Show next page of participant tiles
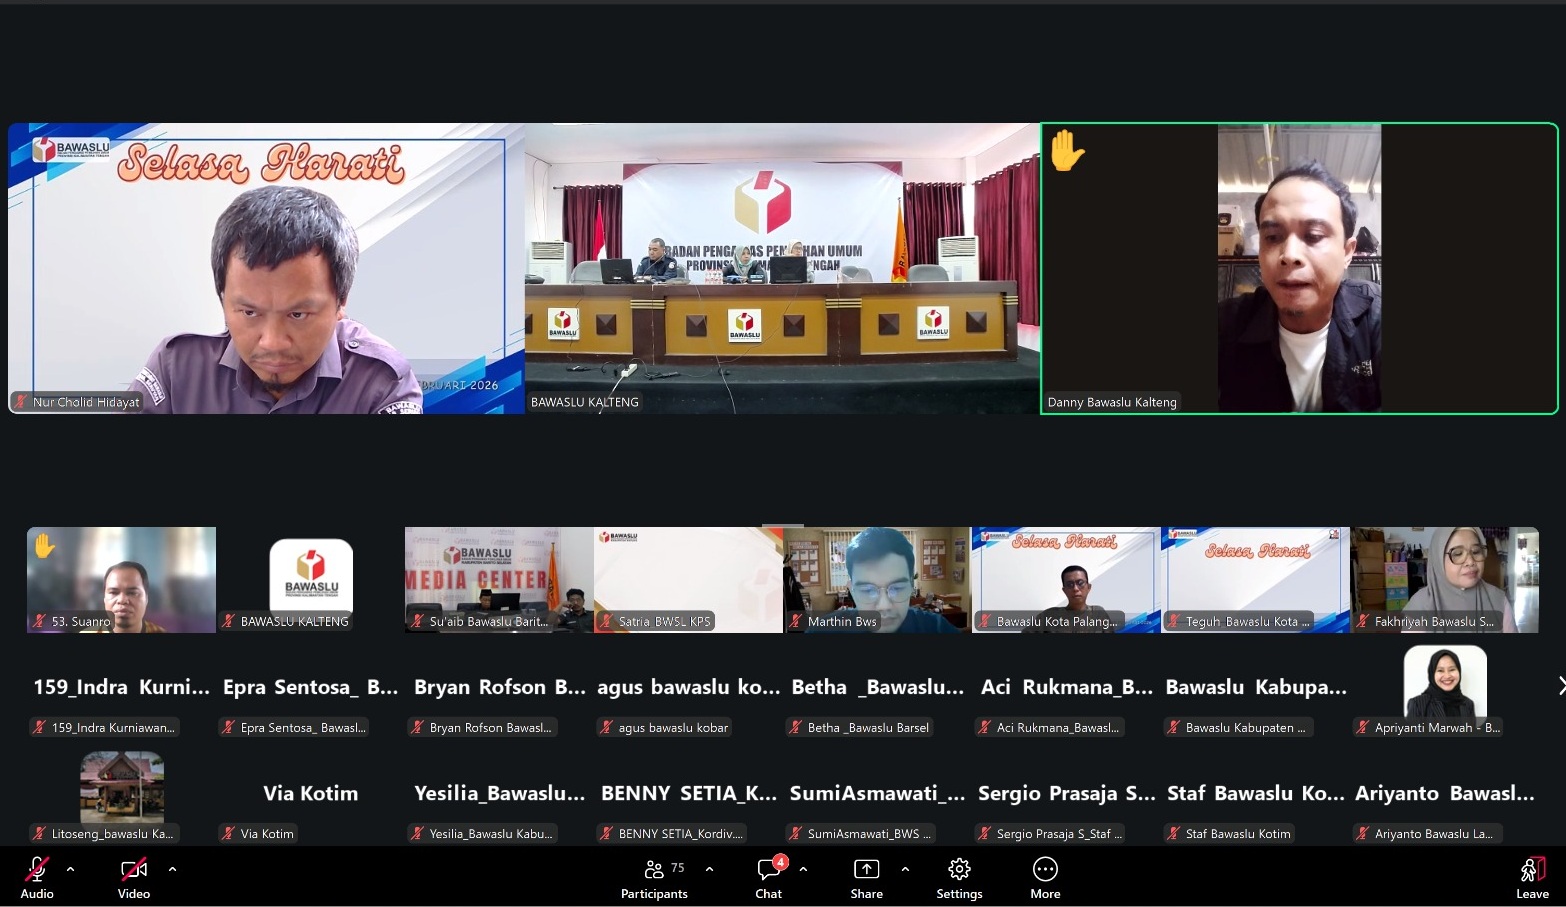Screen dimensions: 1566x907 1560,685
